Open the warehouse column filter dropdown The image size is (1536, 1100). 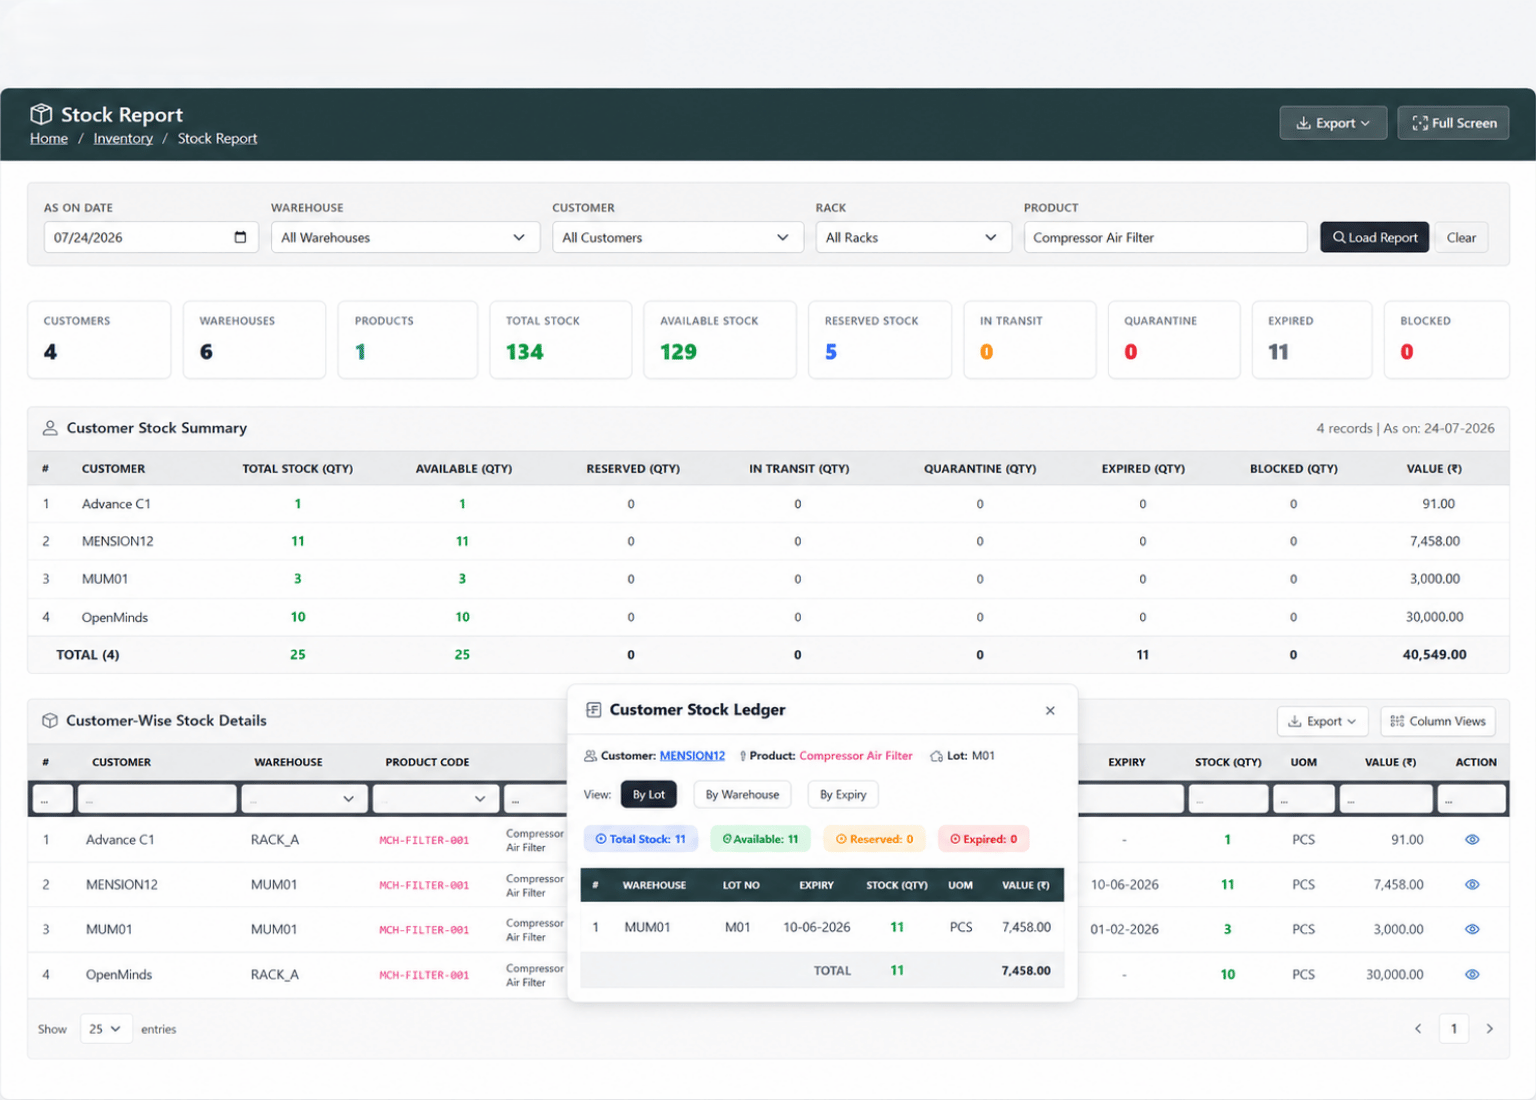305,799
